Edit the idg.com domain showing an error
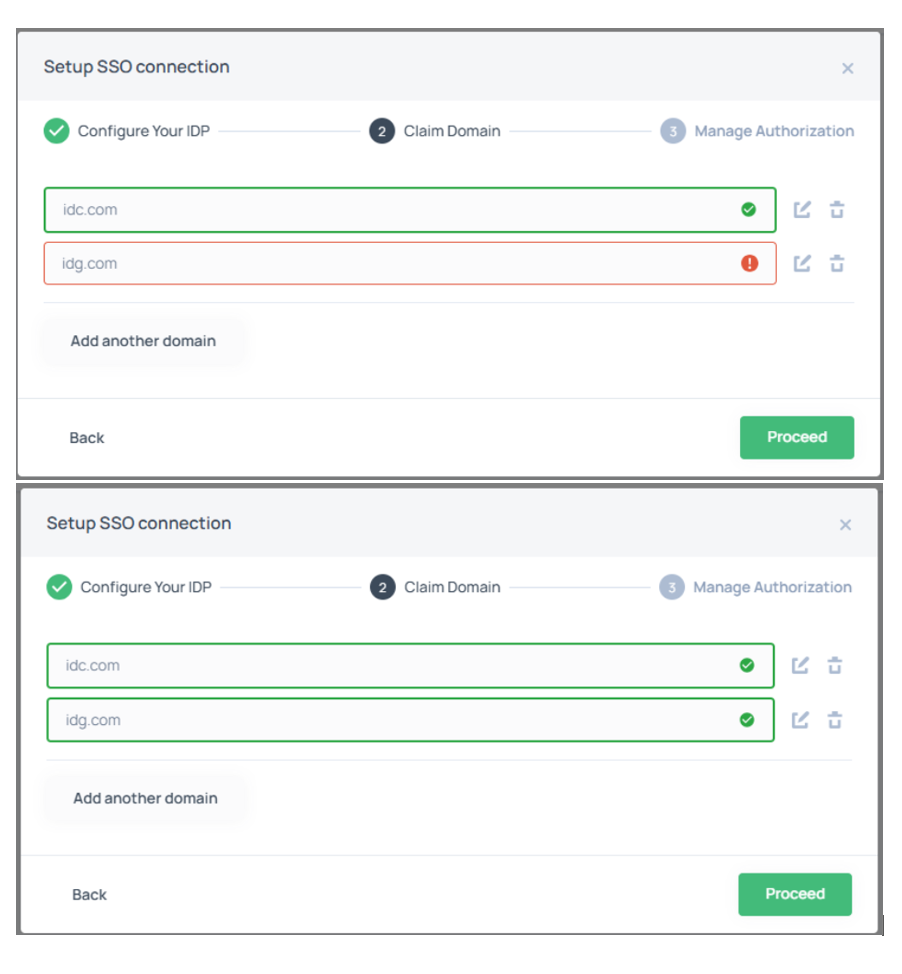 [802, 264]
